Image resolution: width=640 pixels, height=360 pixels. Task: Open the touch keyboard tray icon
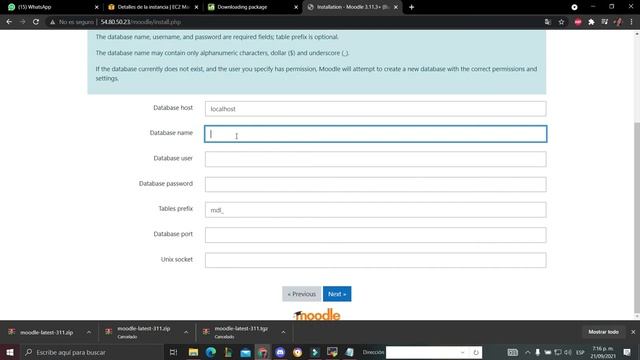point(513,352)
